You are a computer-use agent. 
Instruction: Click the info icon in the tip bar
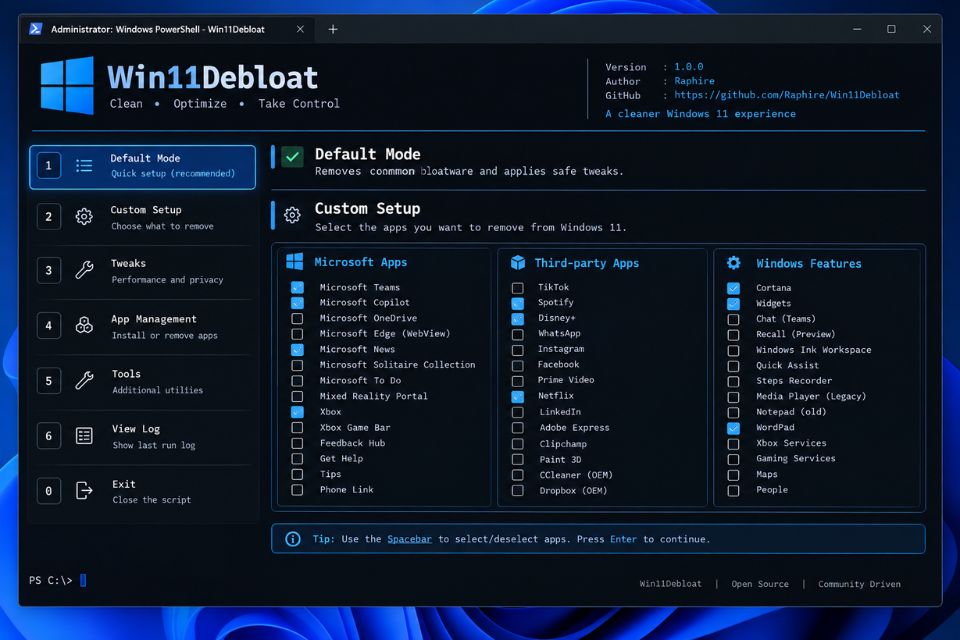[293, 539]
